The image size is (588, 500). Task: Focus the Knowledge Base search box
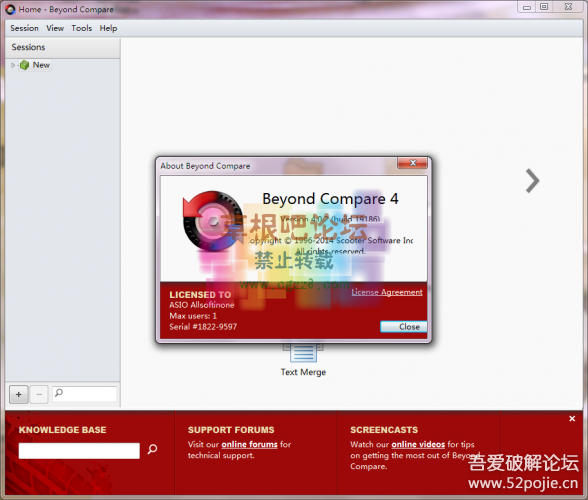click(x=79, y=450)
